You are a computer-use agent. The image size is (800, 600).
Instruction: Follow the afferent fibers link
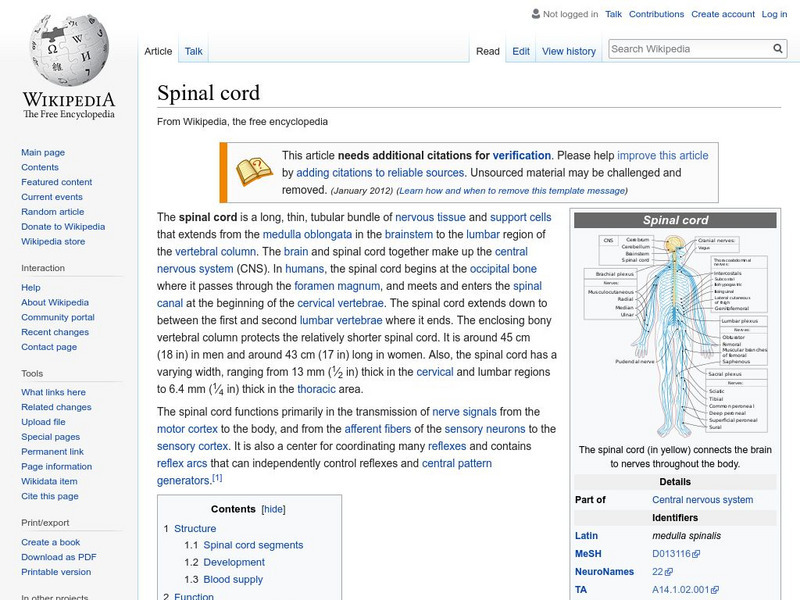point(378,429)
